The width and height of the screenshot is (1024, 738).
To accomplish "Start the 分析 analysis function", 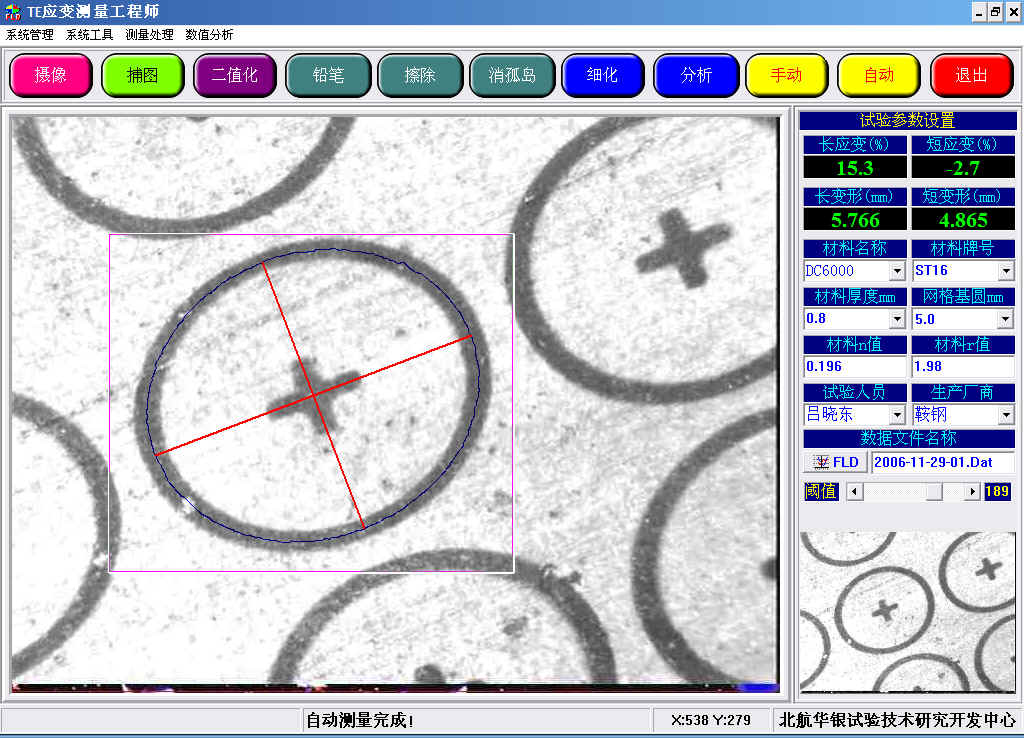I will [696, 75].
